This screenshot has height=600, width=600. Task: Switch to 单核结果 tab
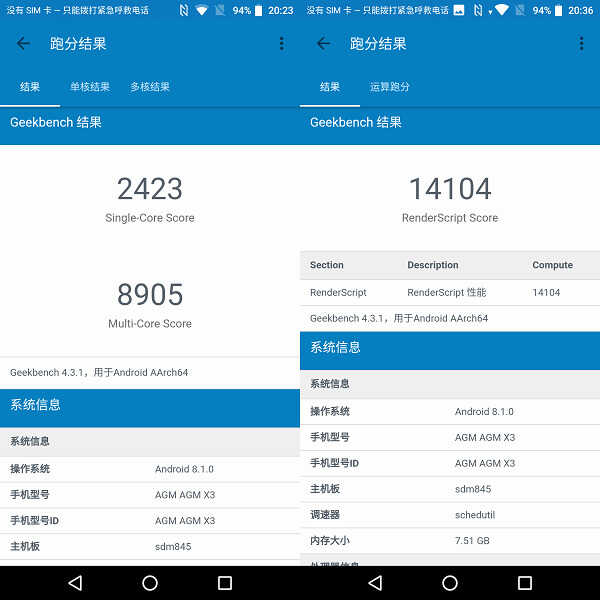pos(90,87)
